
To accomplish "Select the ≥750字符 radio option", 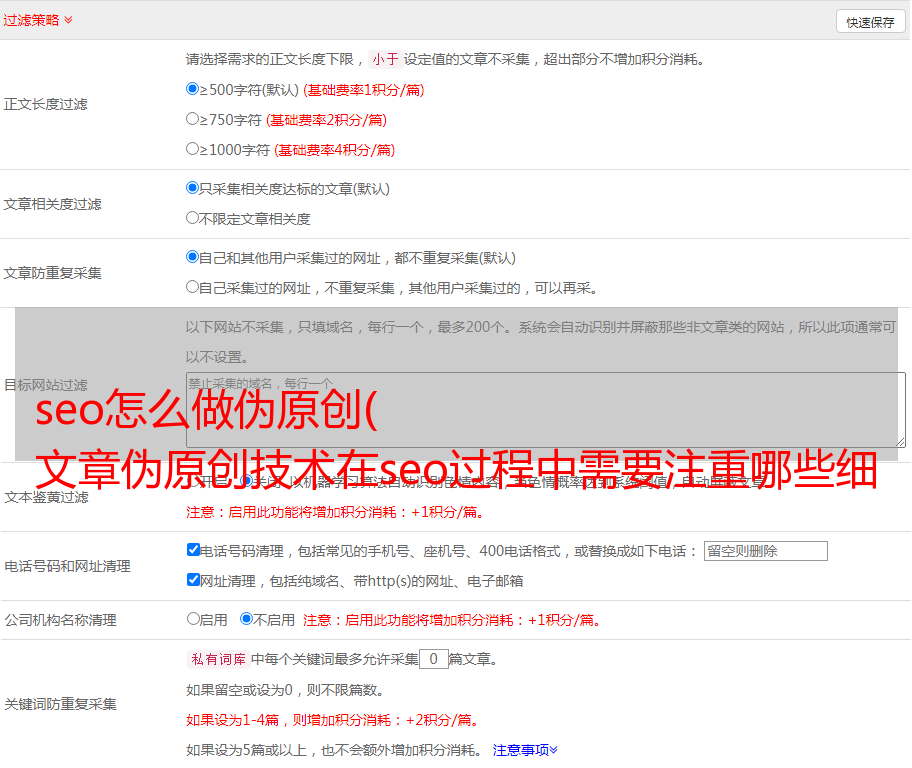I will point(192,119).
